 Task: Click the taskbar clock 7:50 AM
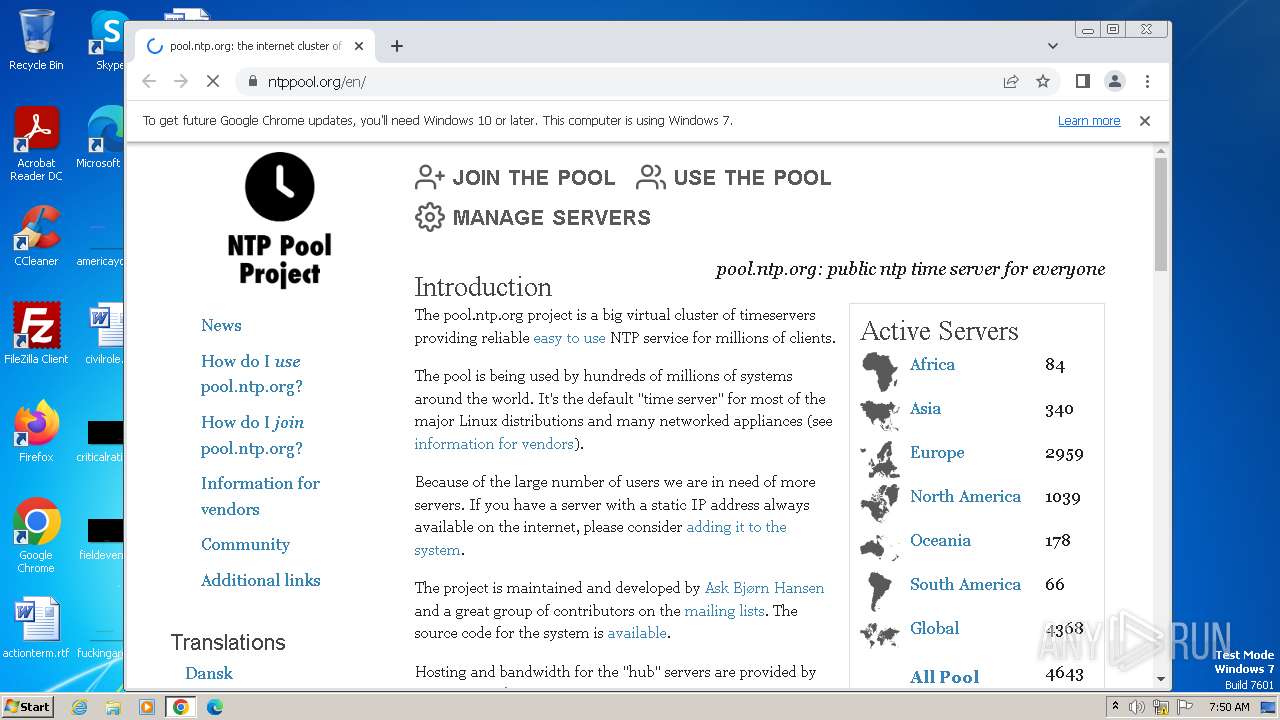[x=1229, y=707]
